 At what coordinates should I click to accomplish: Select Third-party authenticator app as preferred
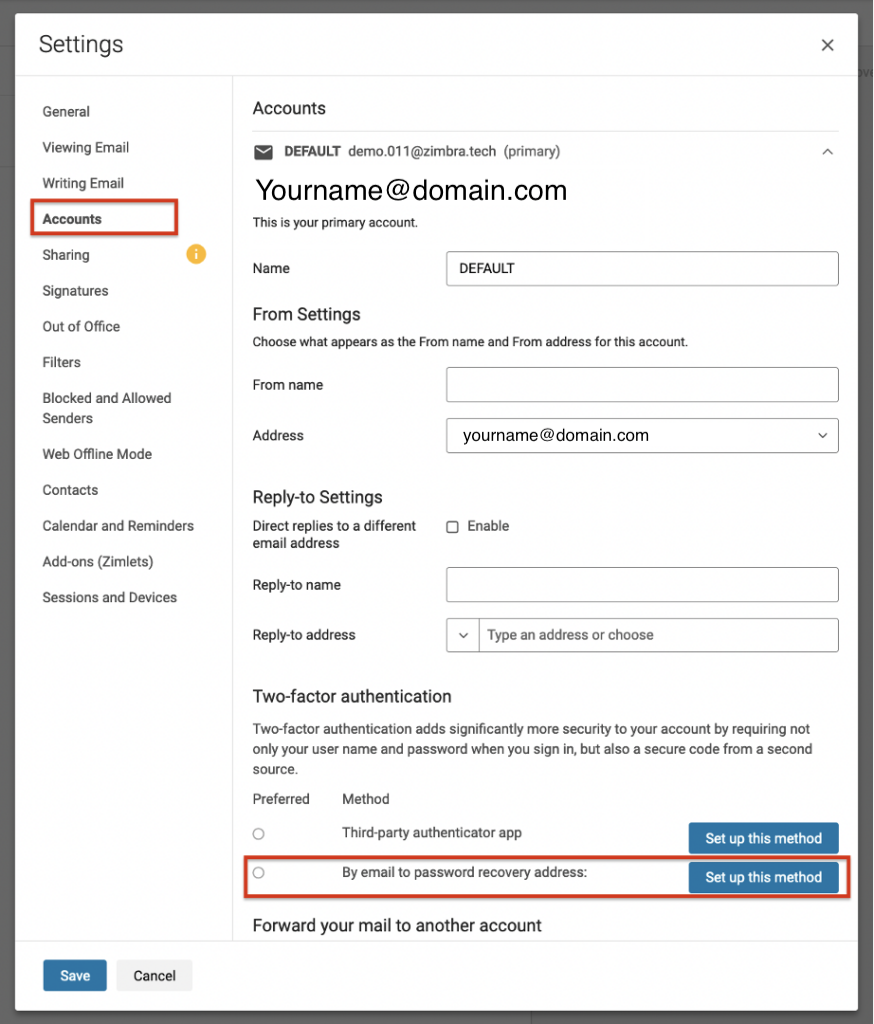pos(259,834)
